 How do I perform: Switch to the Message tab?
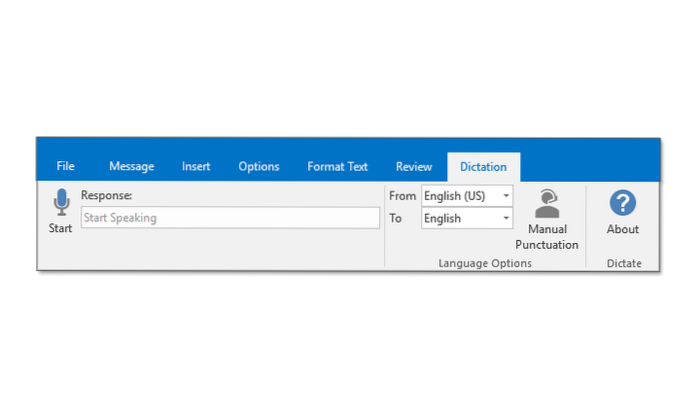pos(131,166)
